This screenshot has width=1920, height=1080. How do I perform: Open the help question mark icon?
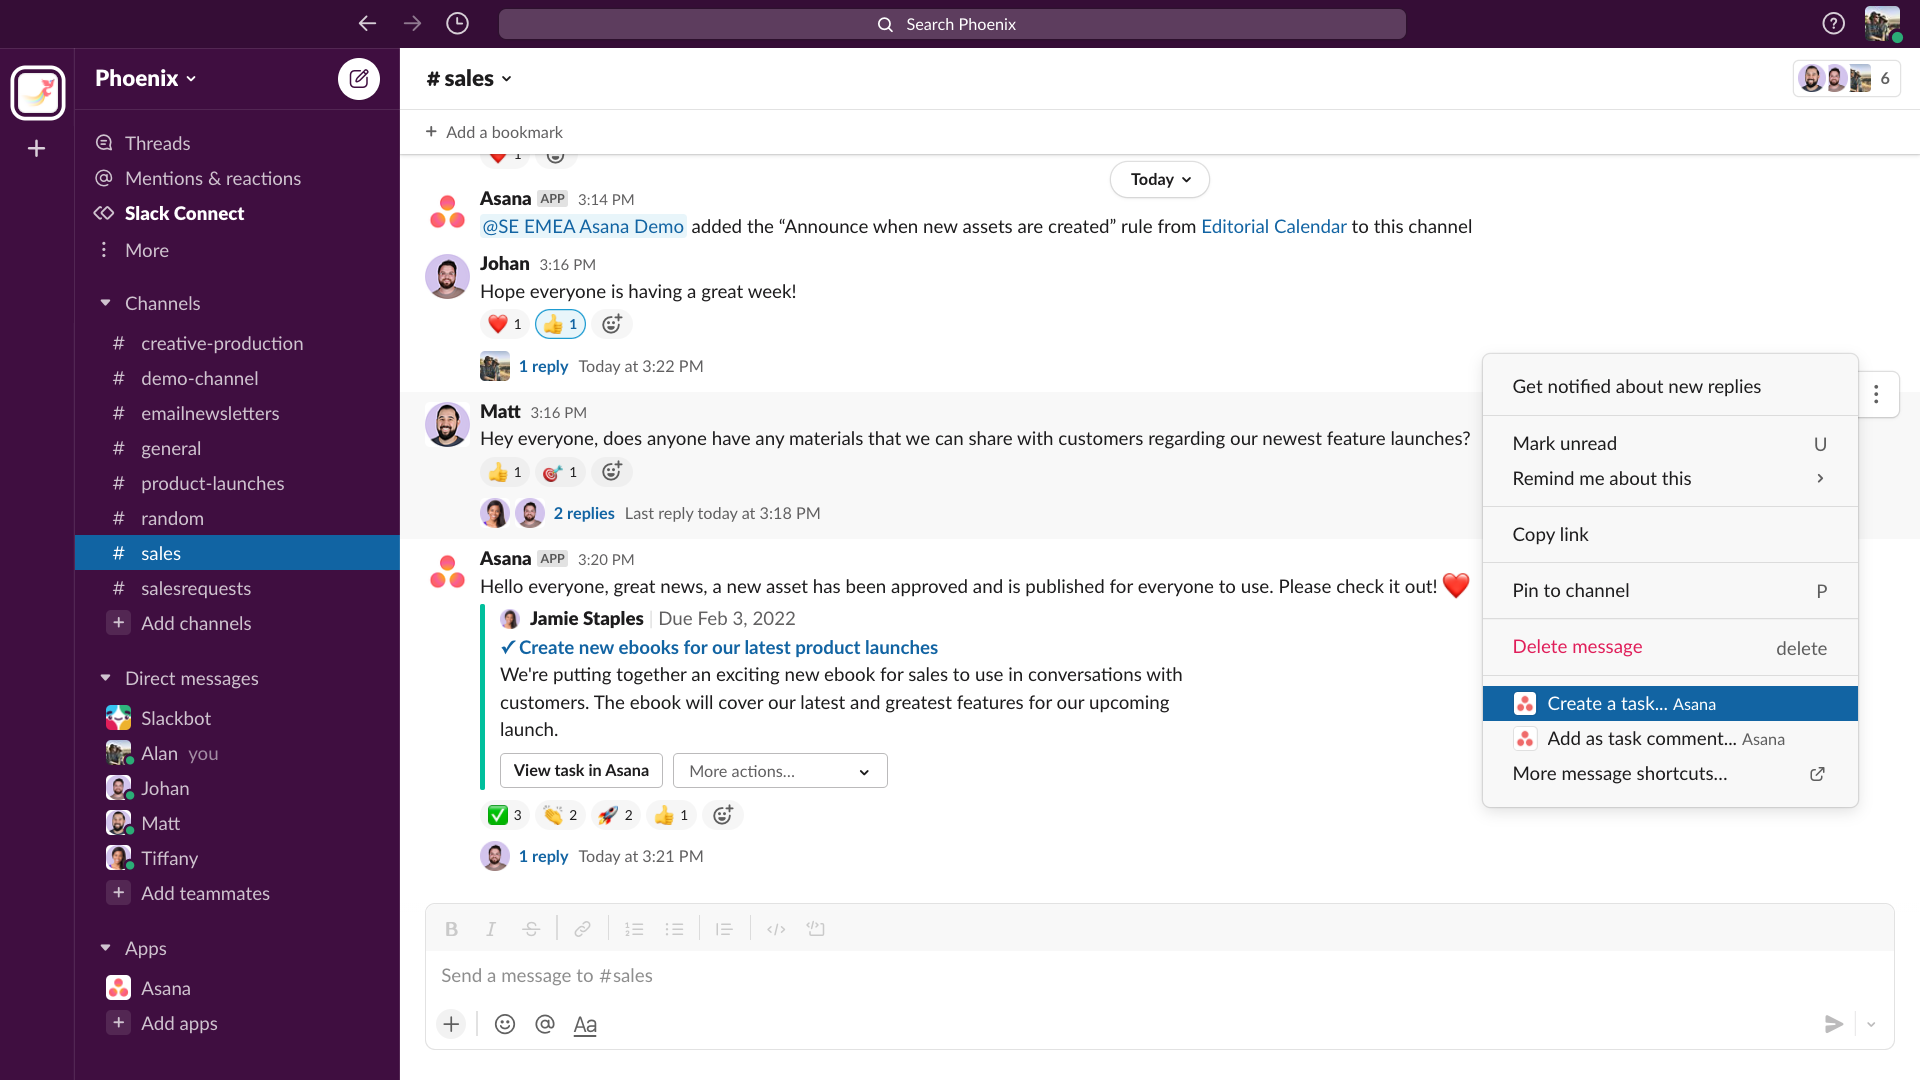pyautogui.click(x=1833, y=24)
